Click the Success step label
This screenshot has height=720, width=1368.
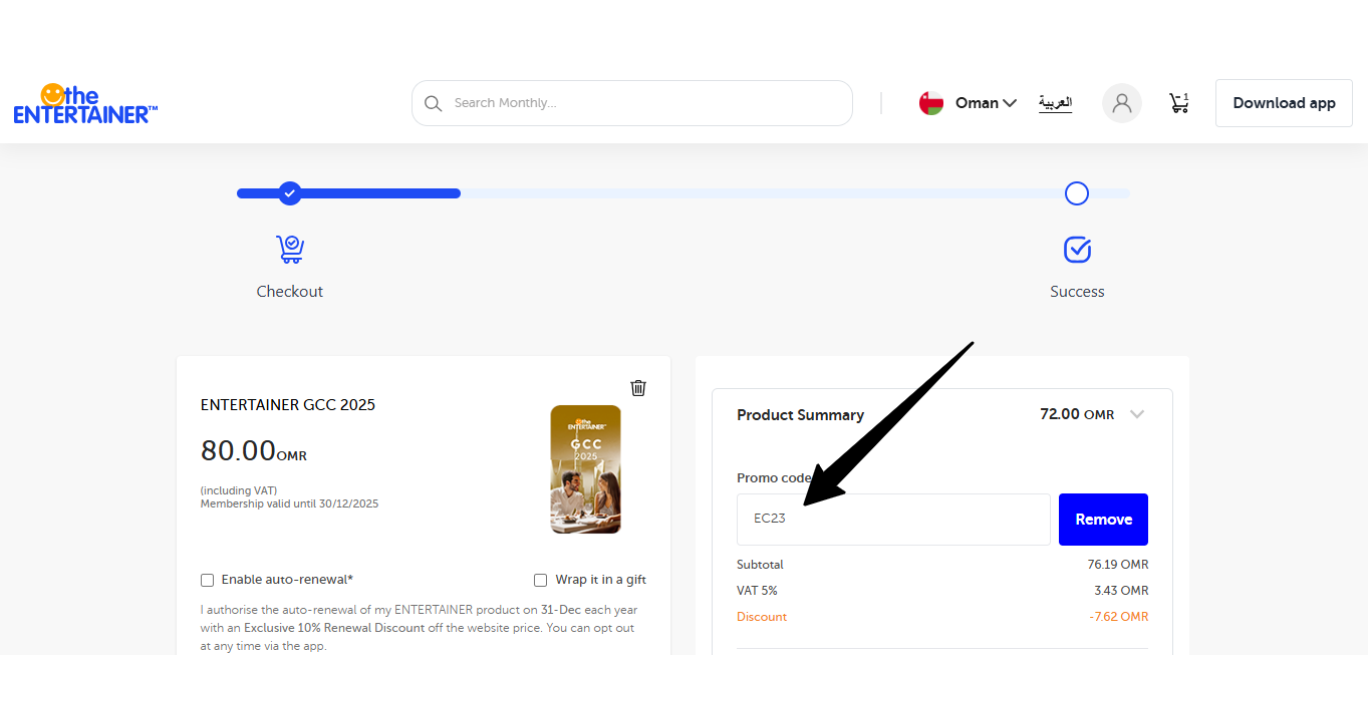(x=1077, y=292)
